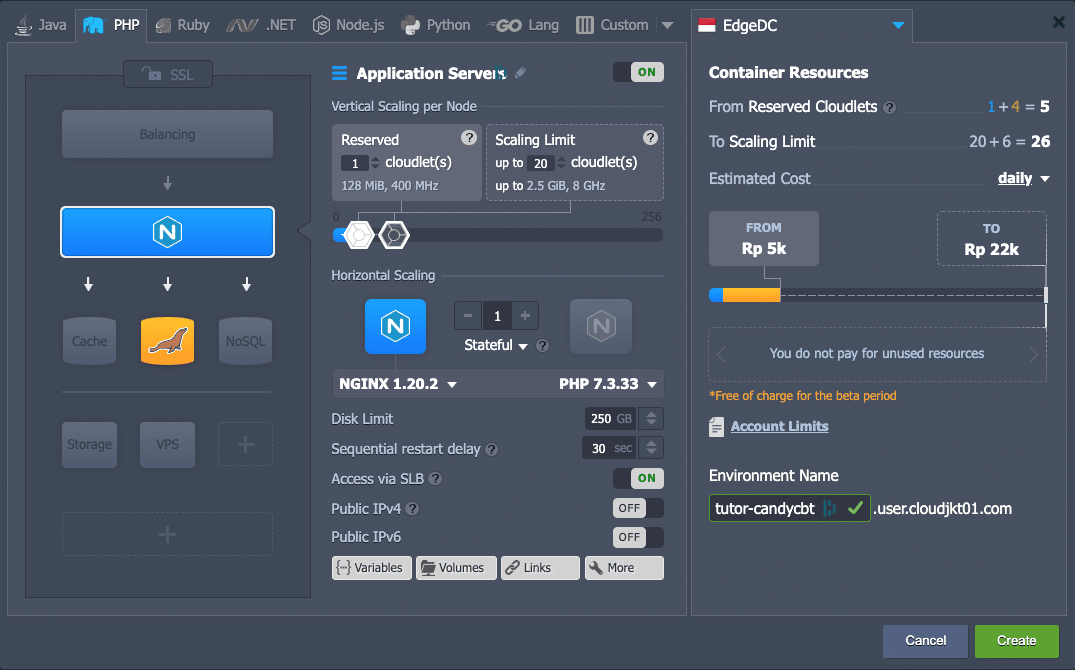Adjust the restart delay stepper
Screen dimensions: 1075x670
pyautogui.click(x=651, y=448)
